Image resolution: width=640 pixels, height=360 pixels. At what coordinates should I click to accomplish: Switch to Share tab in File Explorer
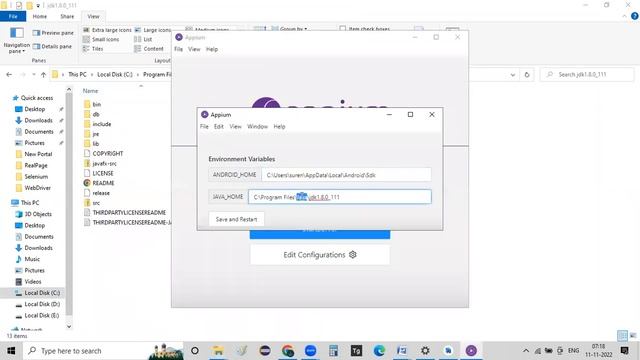(x=67, y=16)
